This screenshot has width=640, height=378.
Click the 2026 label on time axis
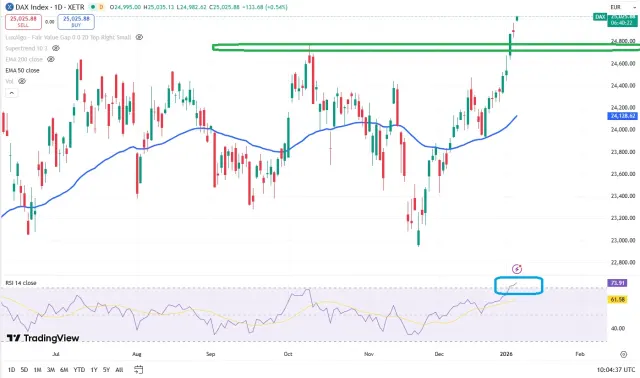[506, 354]
